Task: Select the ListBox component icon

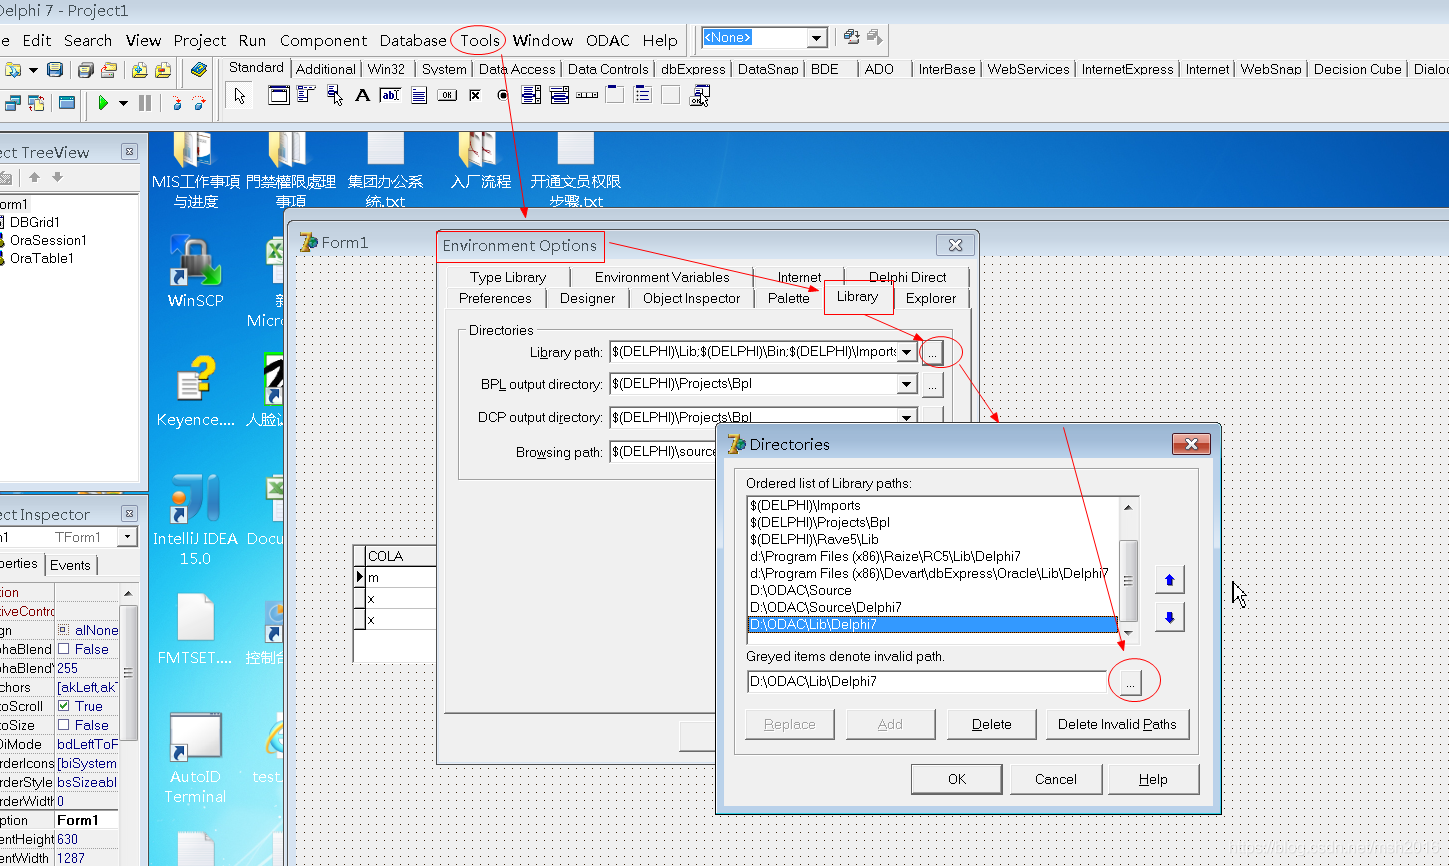Action: [531, 95]
